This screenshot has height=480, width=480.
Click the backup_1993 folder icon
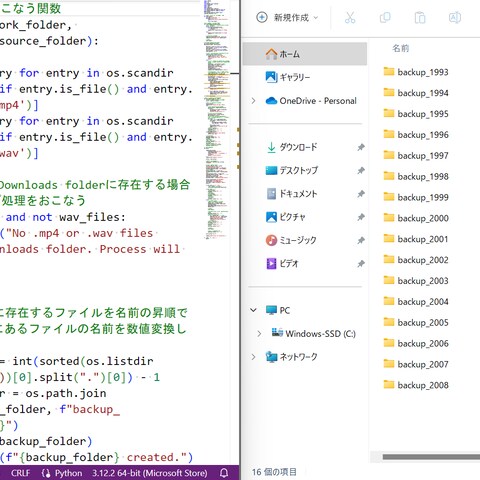389,71
